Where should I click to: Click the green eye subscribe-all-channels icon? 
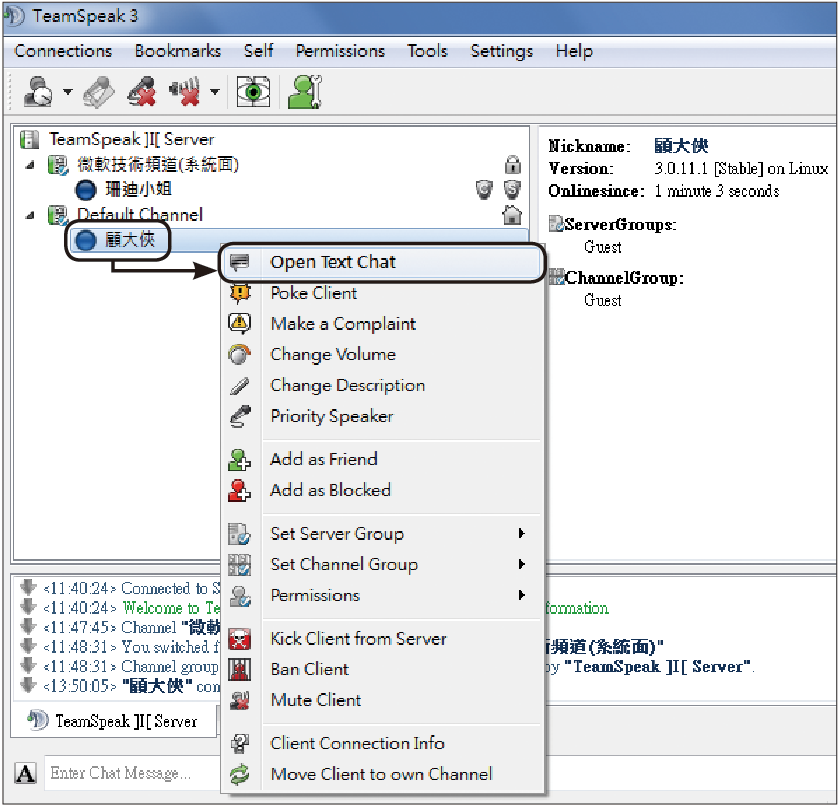coord(253,92)
